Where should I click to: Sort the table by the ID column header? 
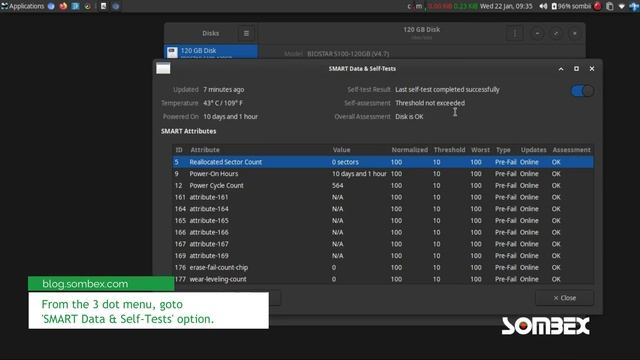click(179, 150)
